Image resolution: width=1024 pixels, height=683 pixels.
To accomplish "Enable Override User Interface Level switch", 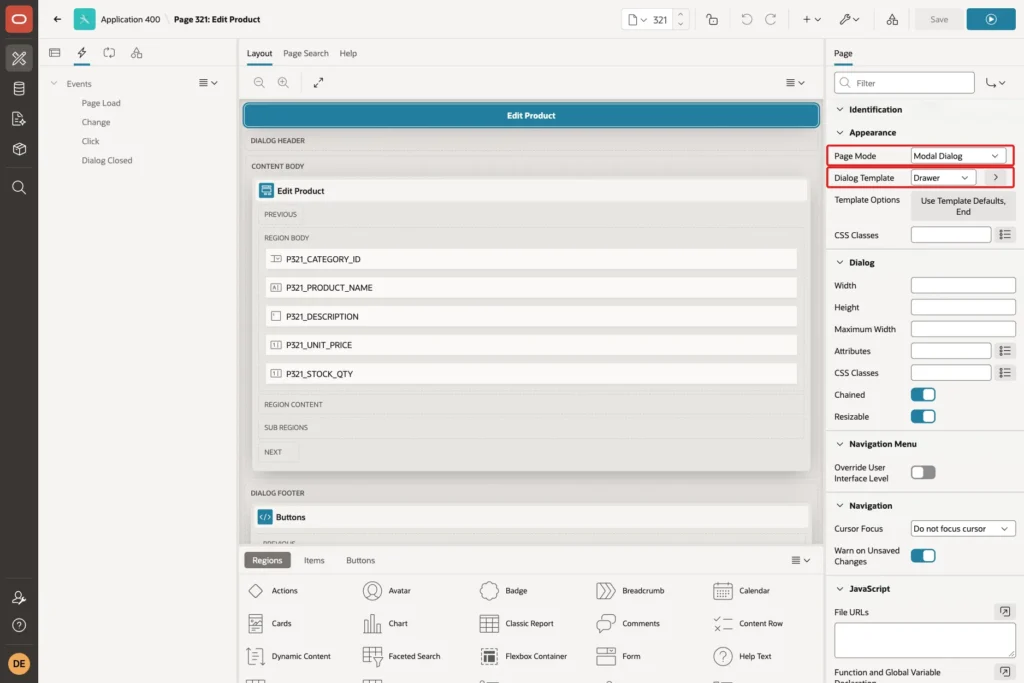I will coord(923,472).
